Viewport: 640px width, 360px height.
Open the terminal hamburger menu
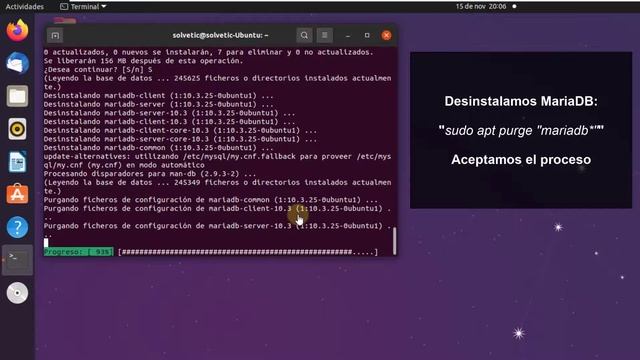tap(324, 36)
